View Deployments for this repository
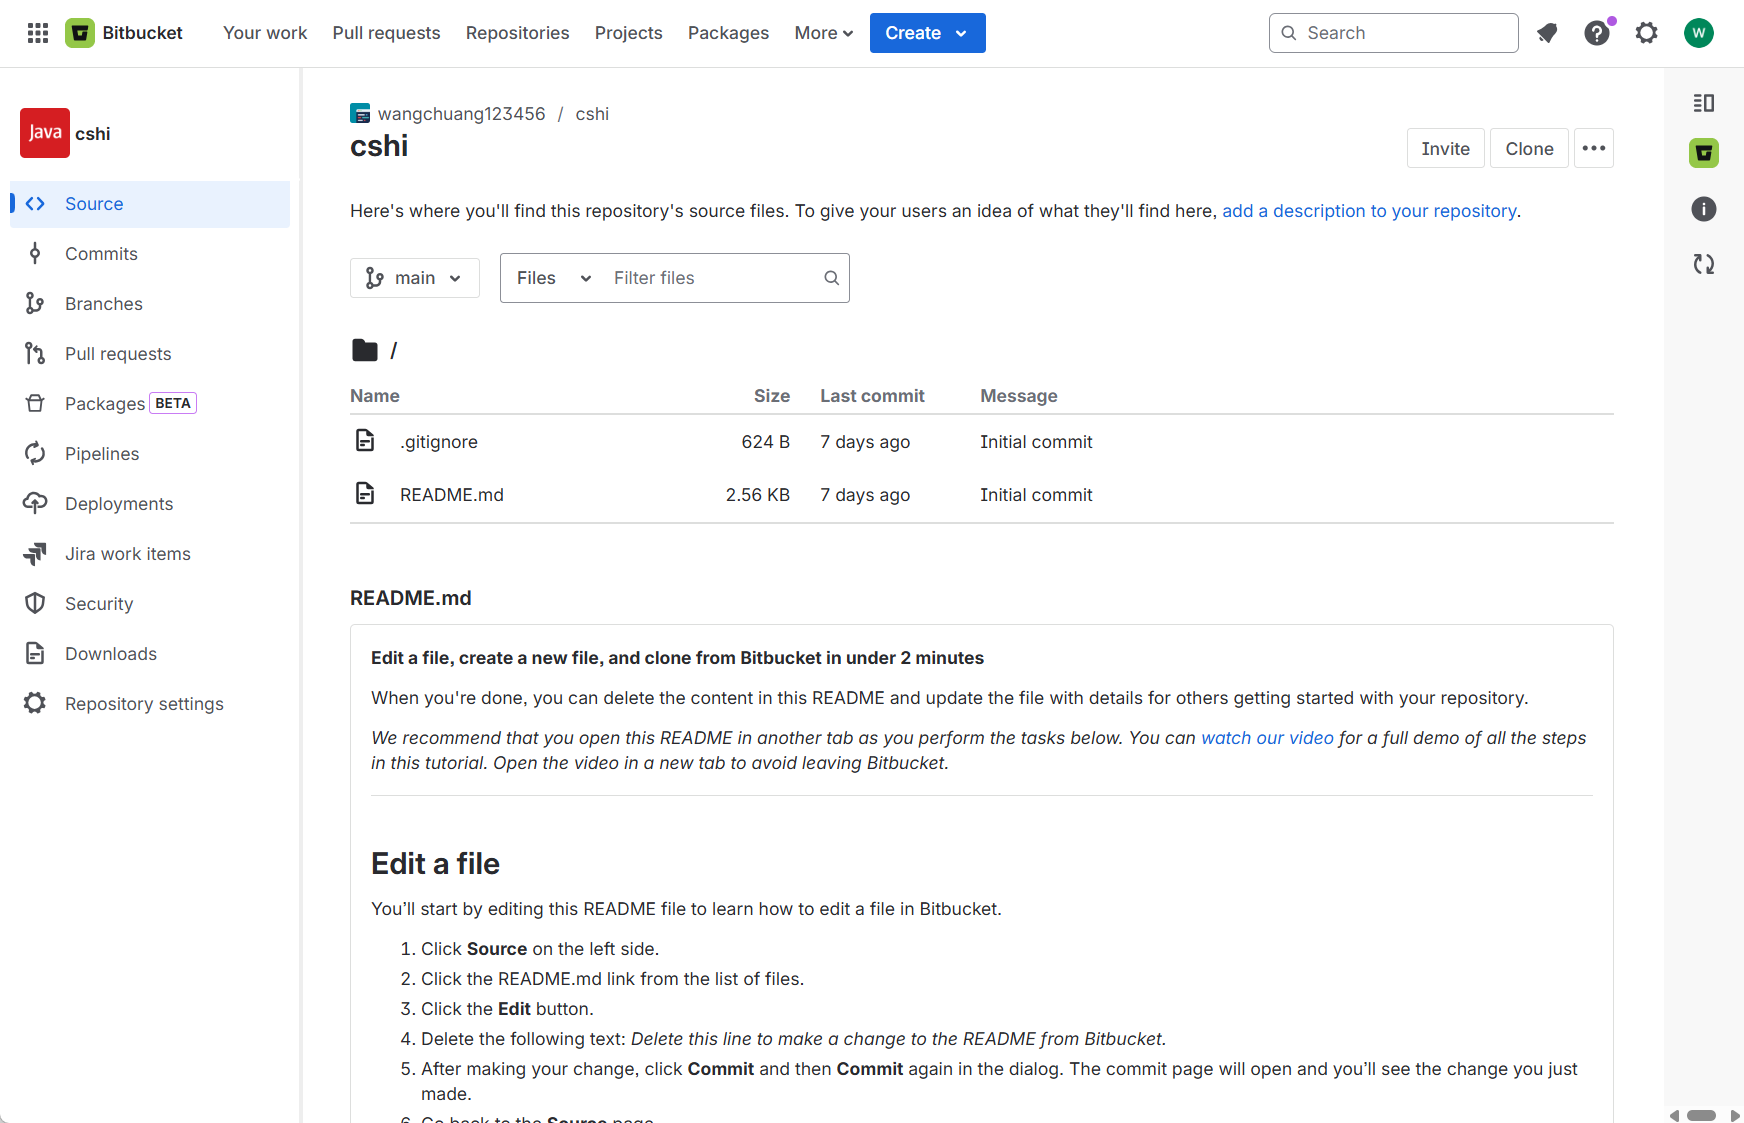Image resolution: width=1744 pixels, height=1123 pixels. coord(117,503)
